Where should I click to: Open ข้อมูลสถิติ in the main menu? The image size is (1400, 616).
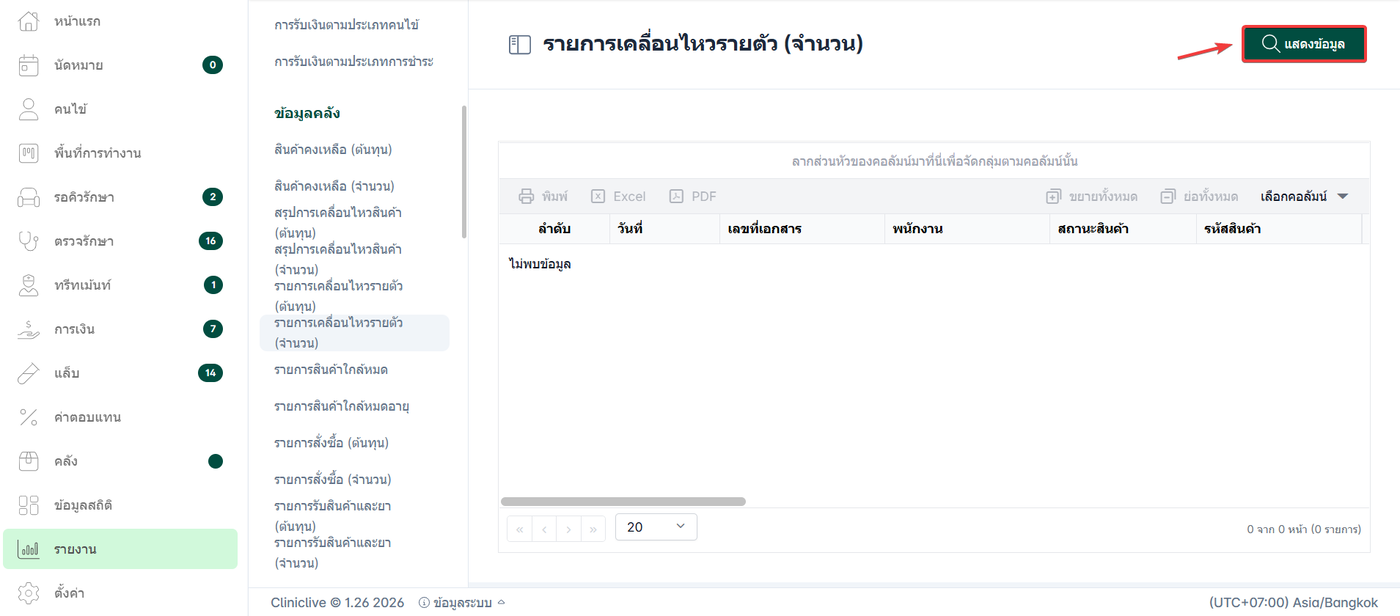[x=120, y=505]
